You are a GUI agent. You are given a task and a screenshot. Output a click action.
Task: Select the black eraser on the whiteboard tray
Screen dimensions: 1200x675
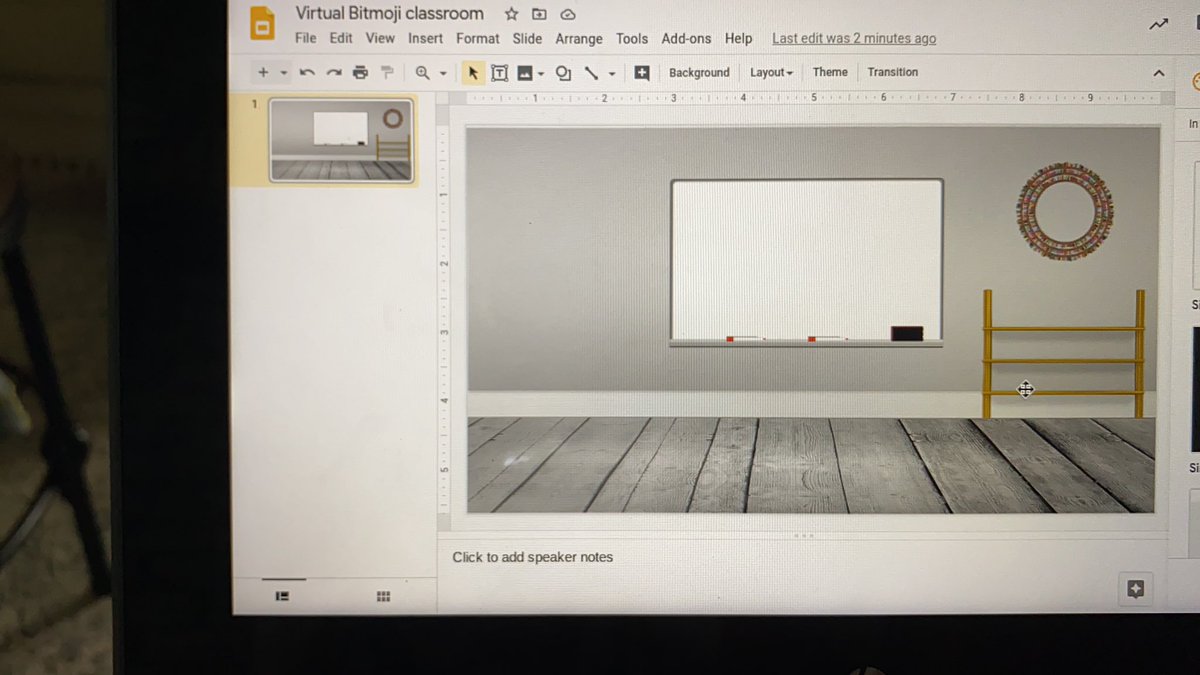(906, 333)
